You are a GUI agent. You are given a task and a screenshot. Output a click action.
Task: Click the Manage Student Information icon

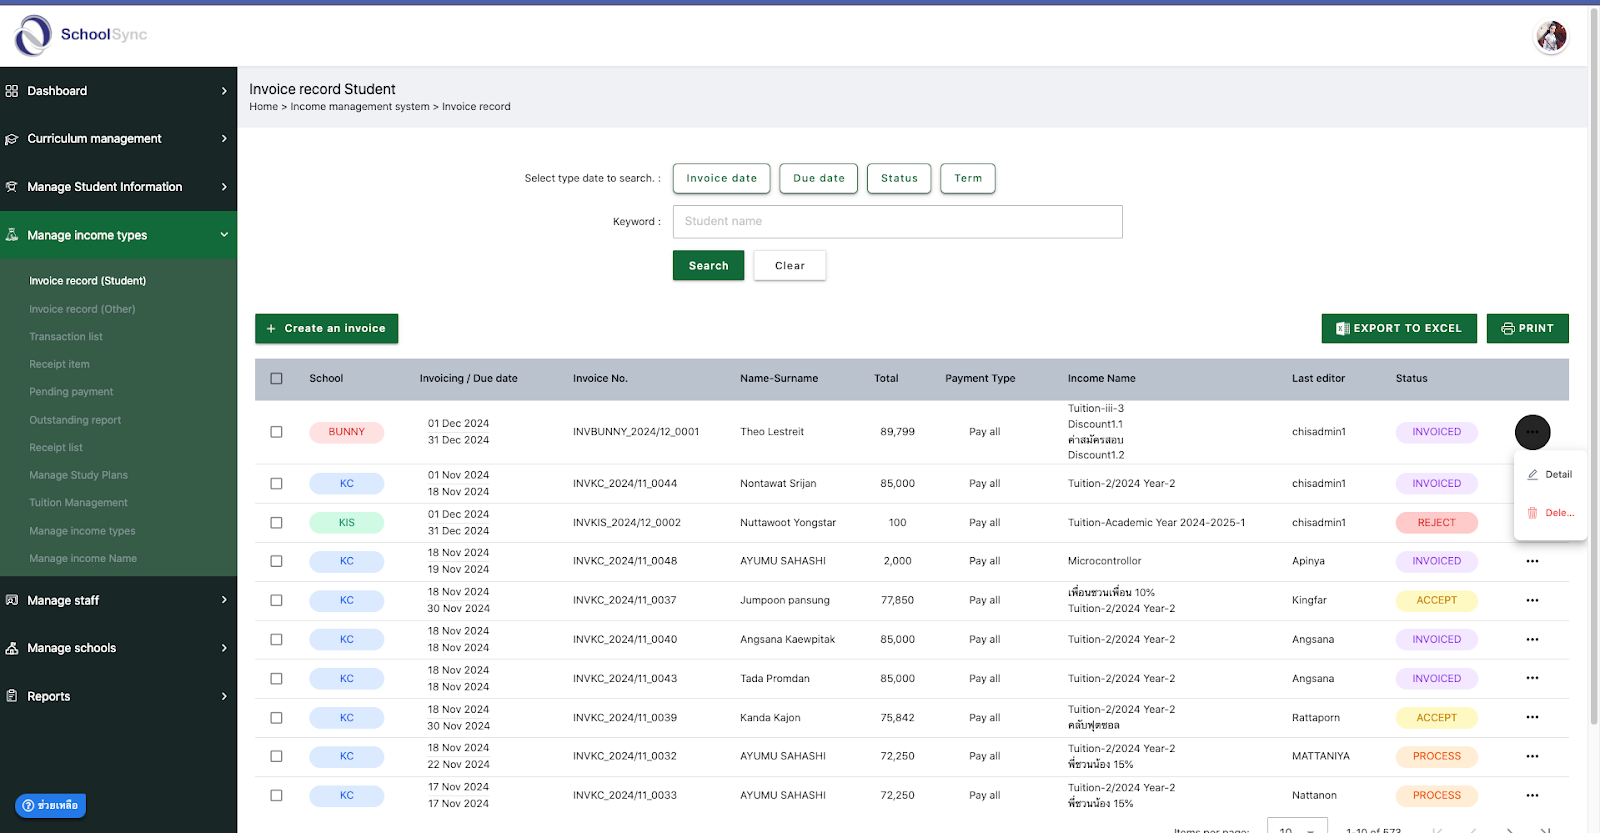pyautogui.click(x=12, y=187)
